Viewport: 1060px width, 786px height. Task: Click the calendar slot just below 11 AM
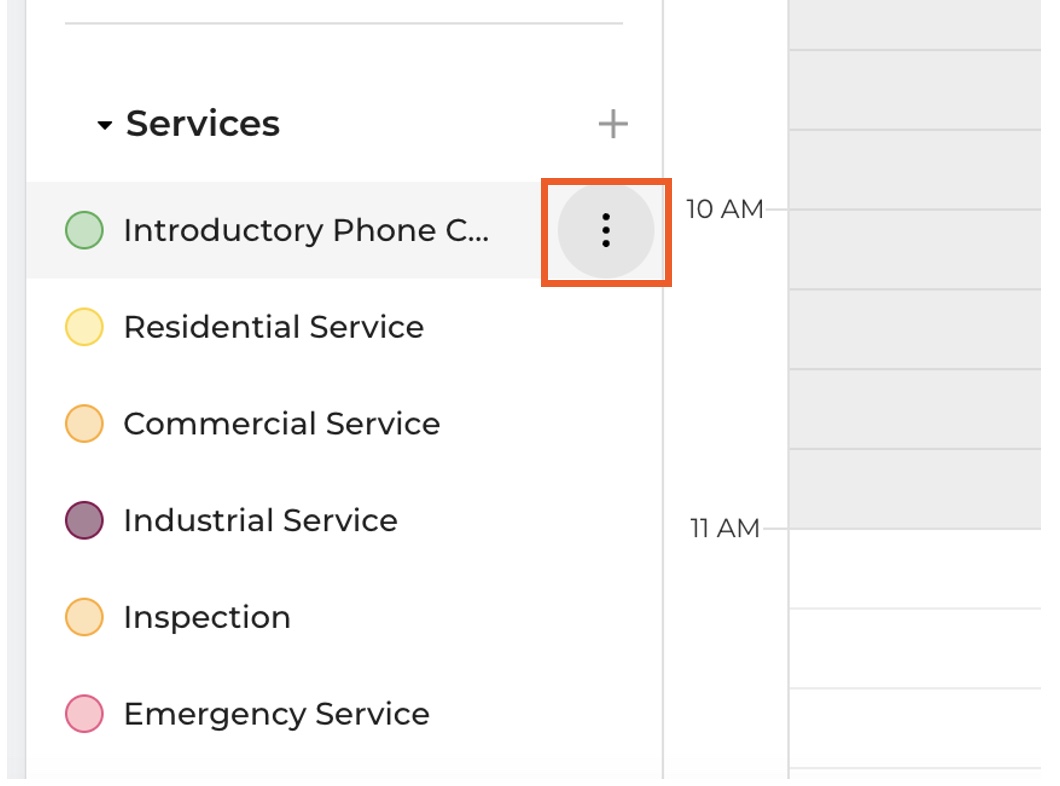[x=914, y=568]
